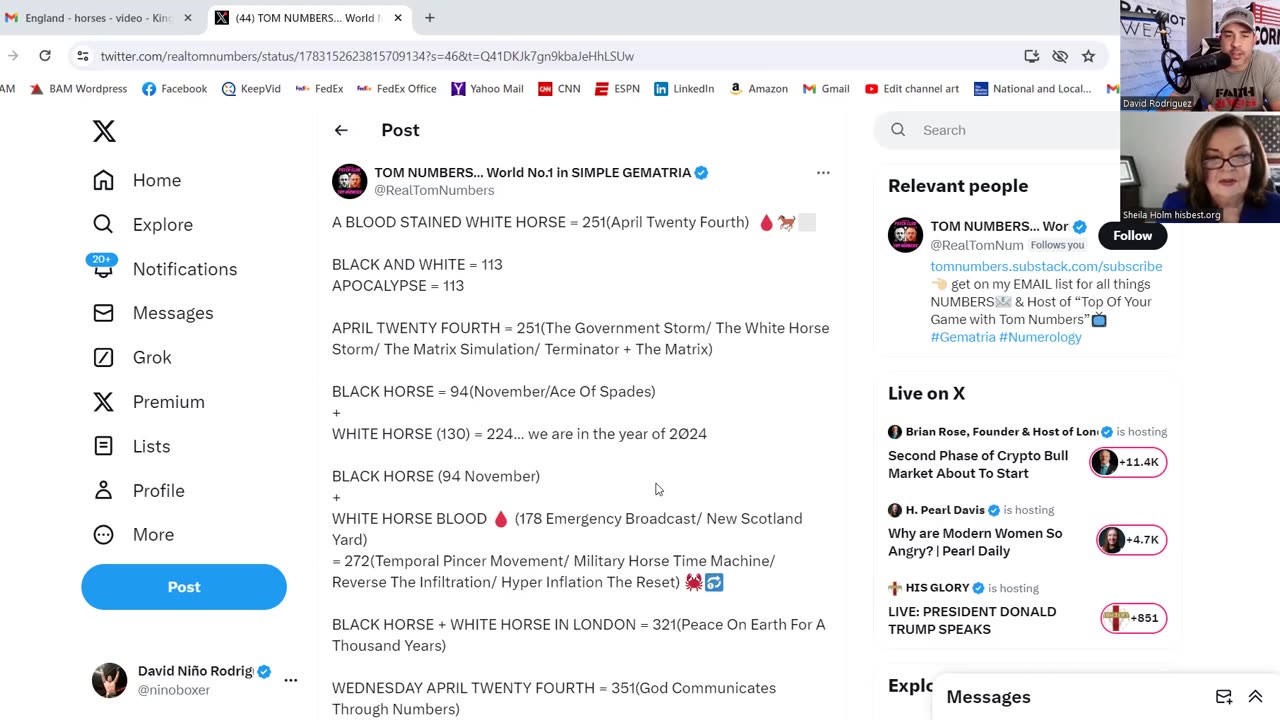Open the Amazon bookmark
This screenshot has width=1280, height=720.
point(758,89)
